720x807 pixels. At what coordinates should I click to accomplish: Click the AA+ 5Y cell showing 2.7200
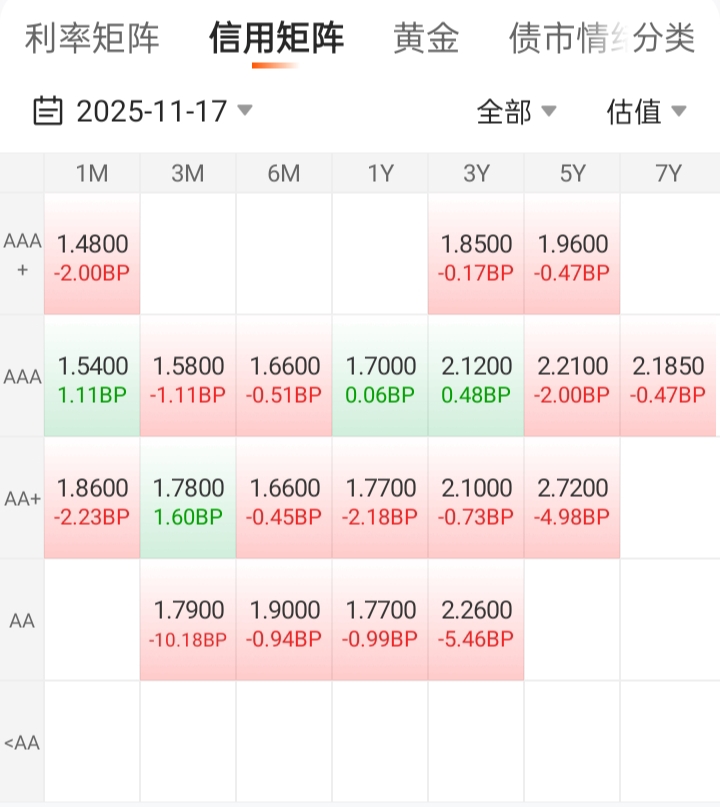[x=572, y=499]
